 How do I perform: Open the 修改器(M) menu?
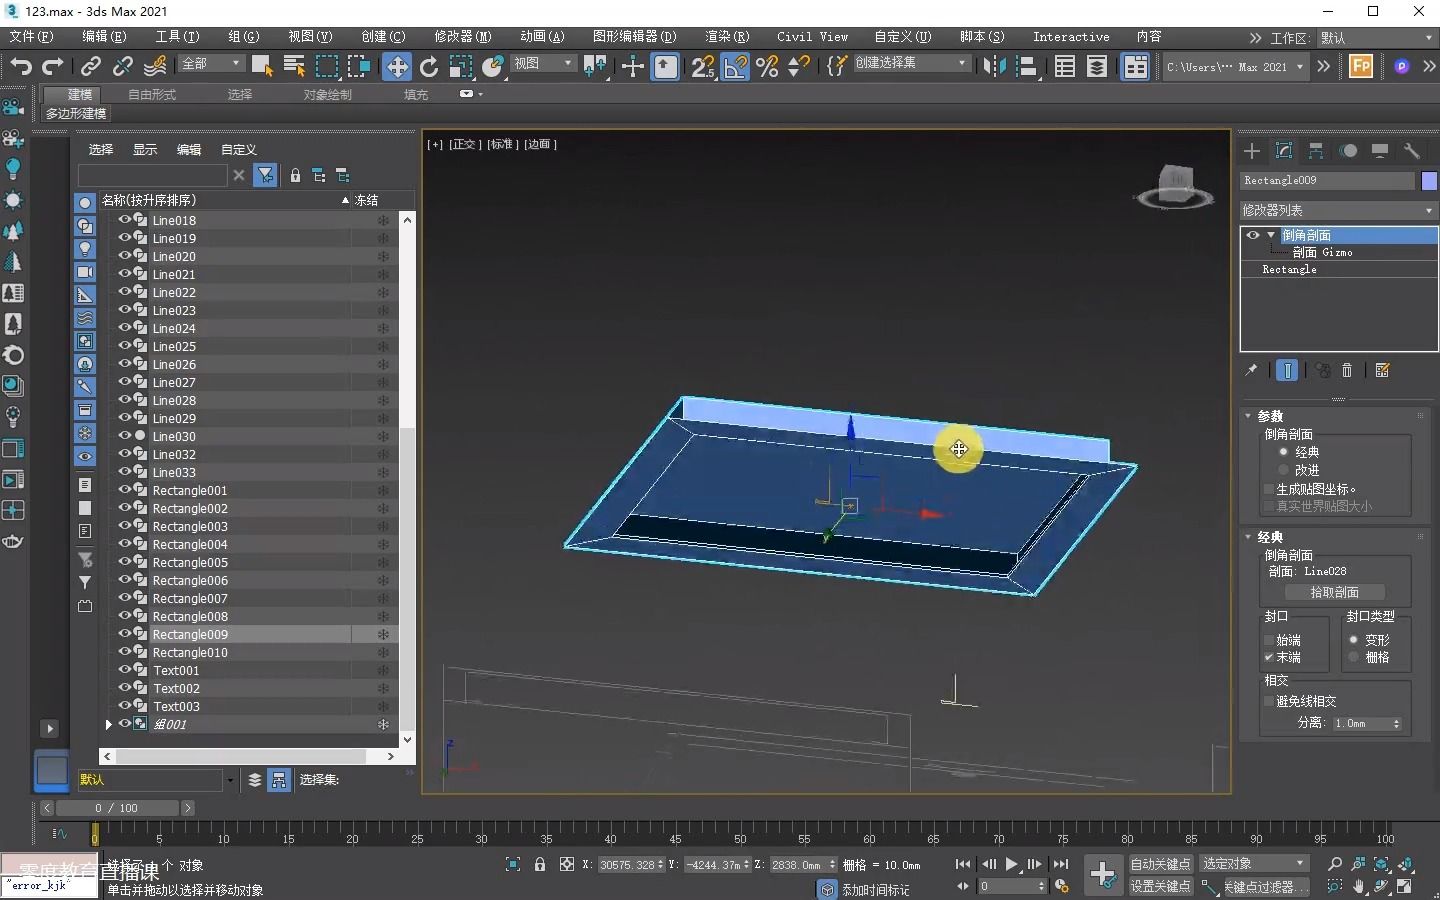(462, 36)
